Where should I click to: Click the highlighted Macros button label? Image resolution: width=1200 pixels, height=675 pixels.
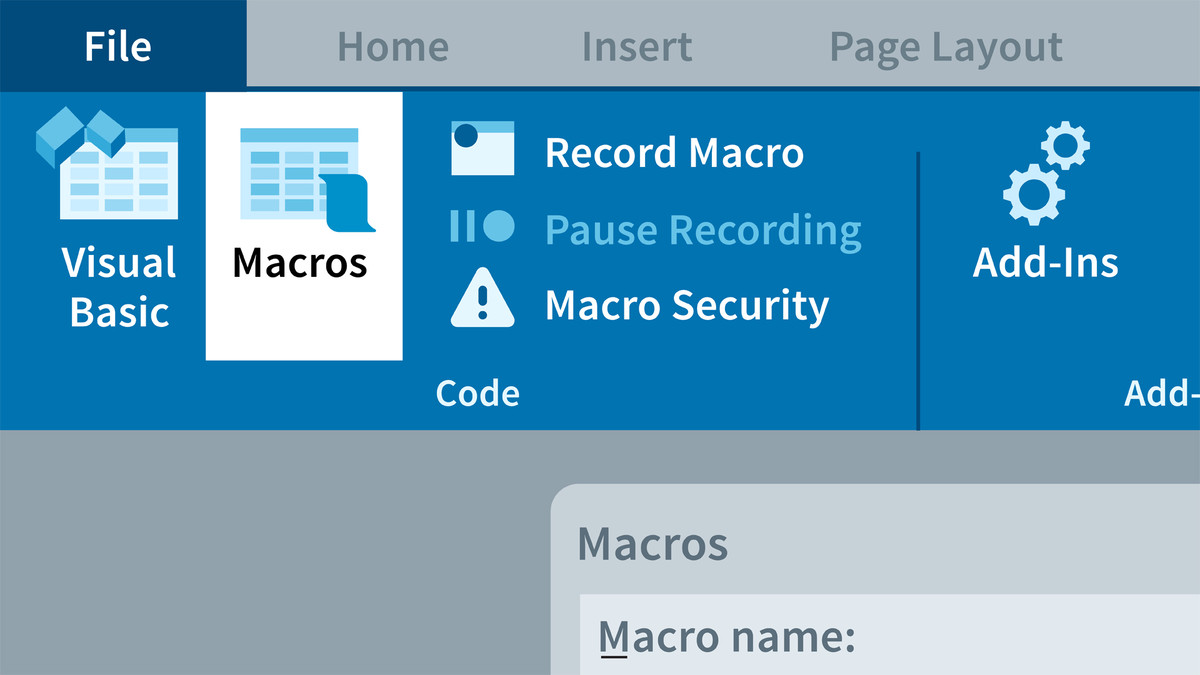(300, 263)
